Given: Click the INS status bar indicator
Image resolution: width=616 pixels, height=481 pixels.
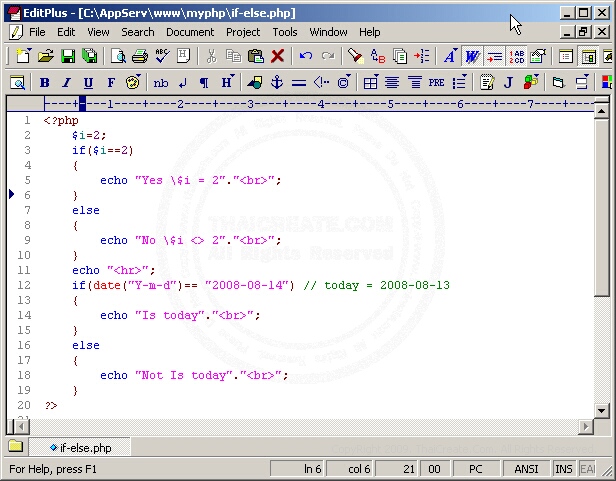Looking at the screenshot, I should pos(564,469).
